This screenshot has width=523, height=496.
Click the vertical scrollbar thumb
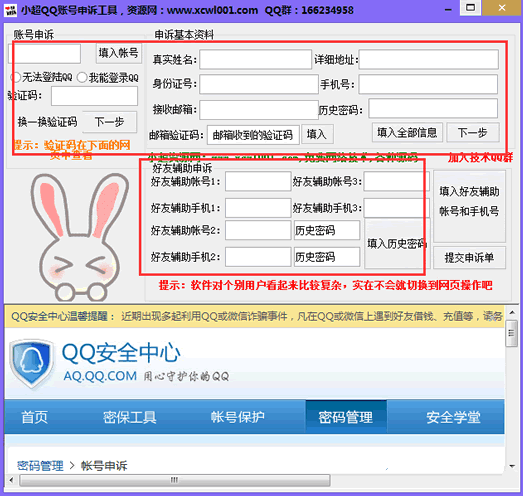pos(512,333)
